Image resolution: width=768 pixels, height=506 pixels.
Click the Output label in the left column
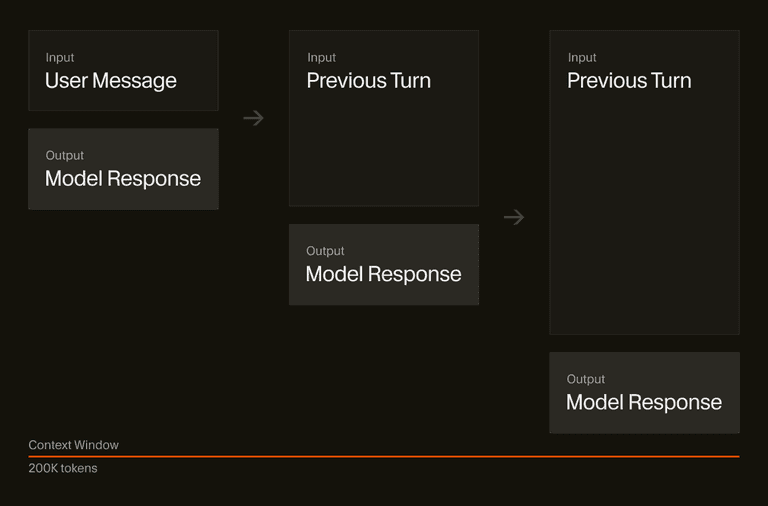tap(65, 155)
